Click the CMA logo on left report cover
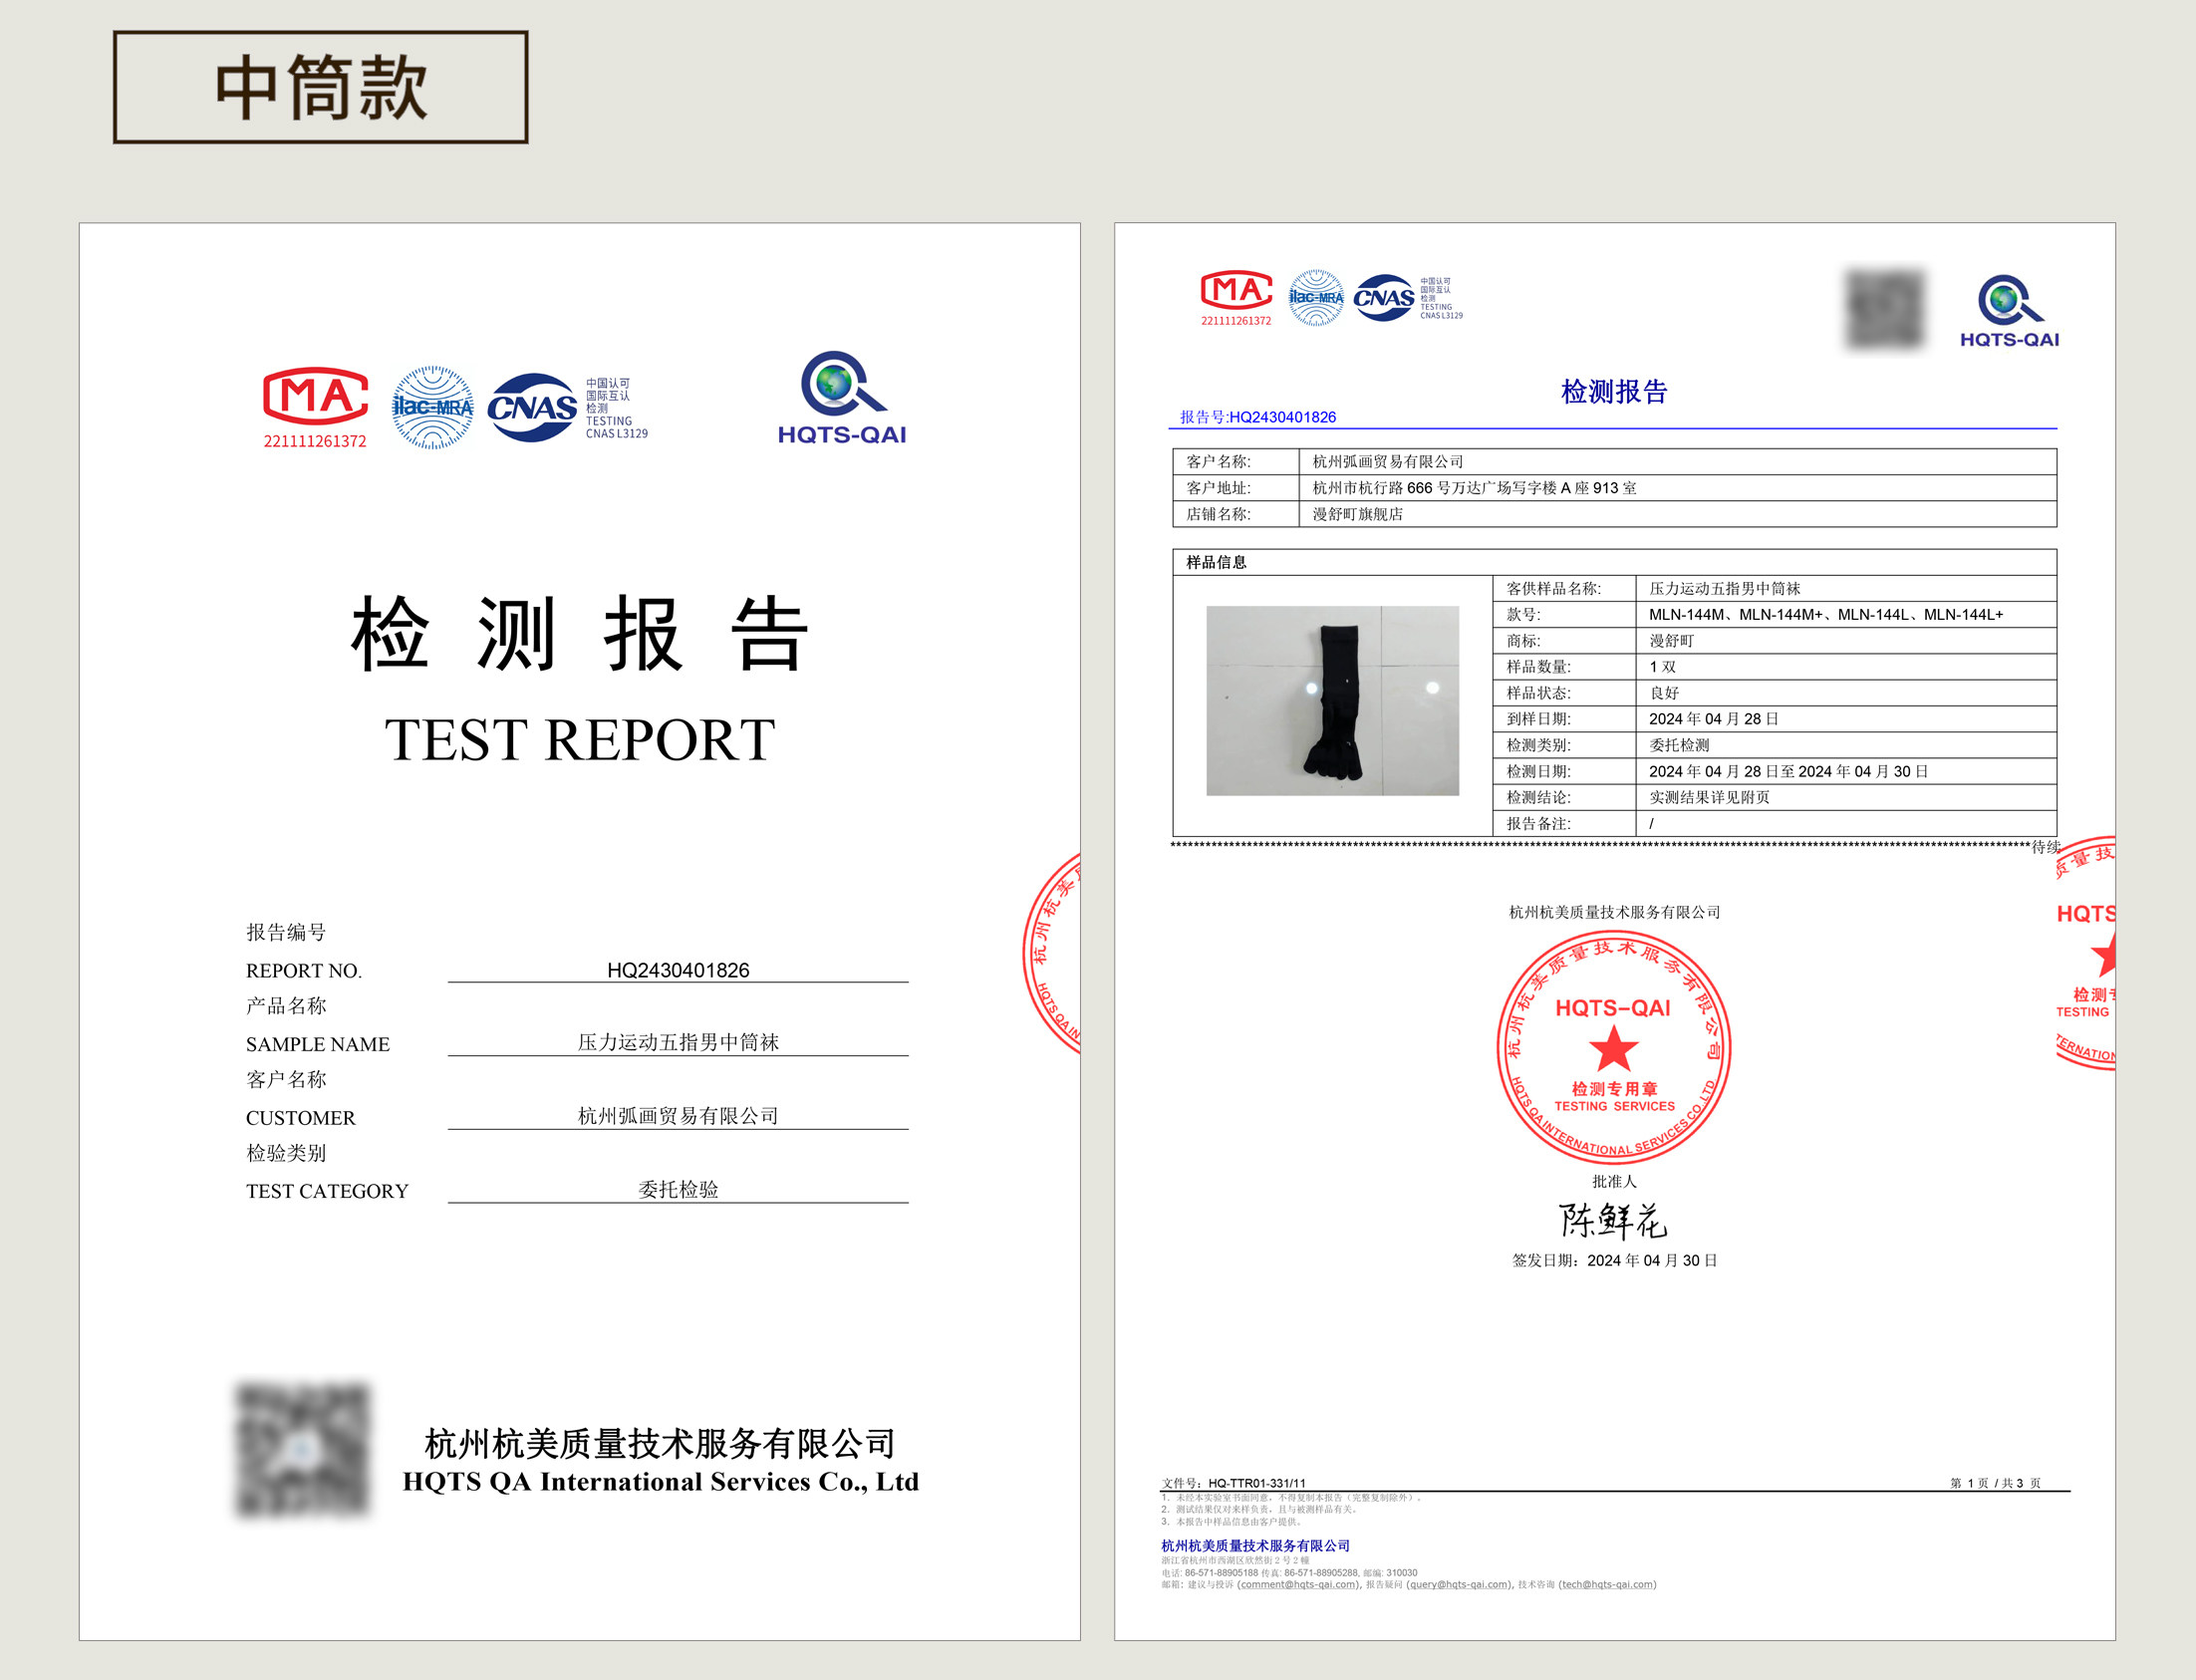Image resolution: width=2196 pixels, height=1680 pixels. [x=315, y=398]
